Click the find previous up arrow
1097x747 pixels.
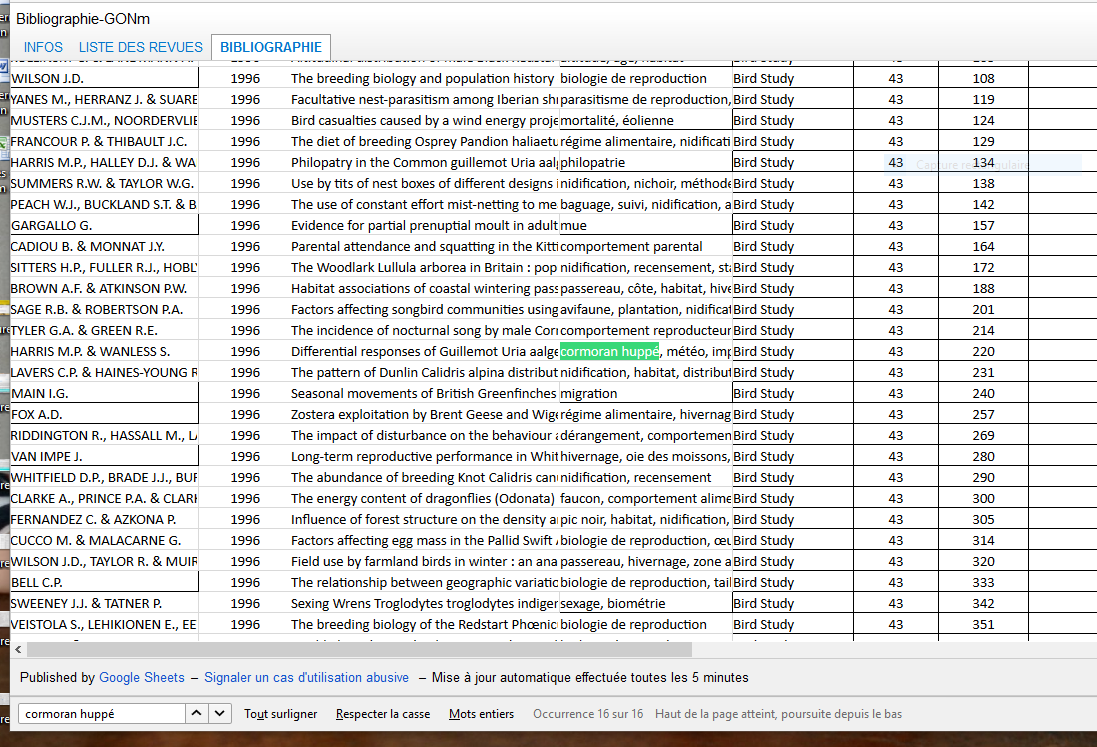(197, 713)
